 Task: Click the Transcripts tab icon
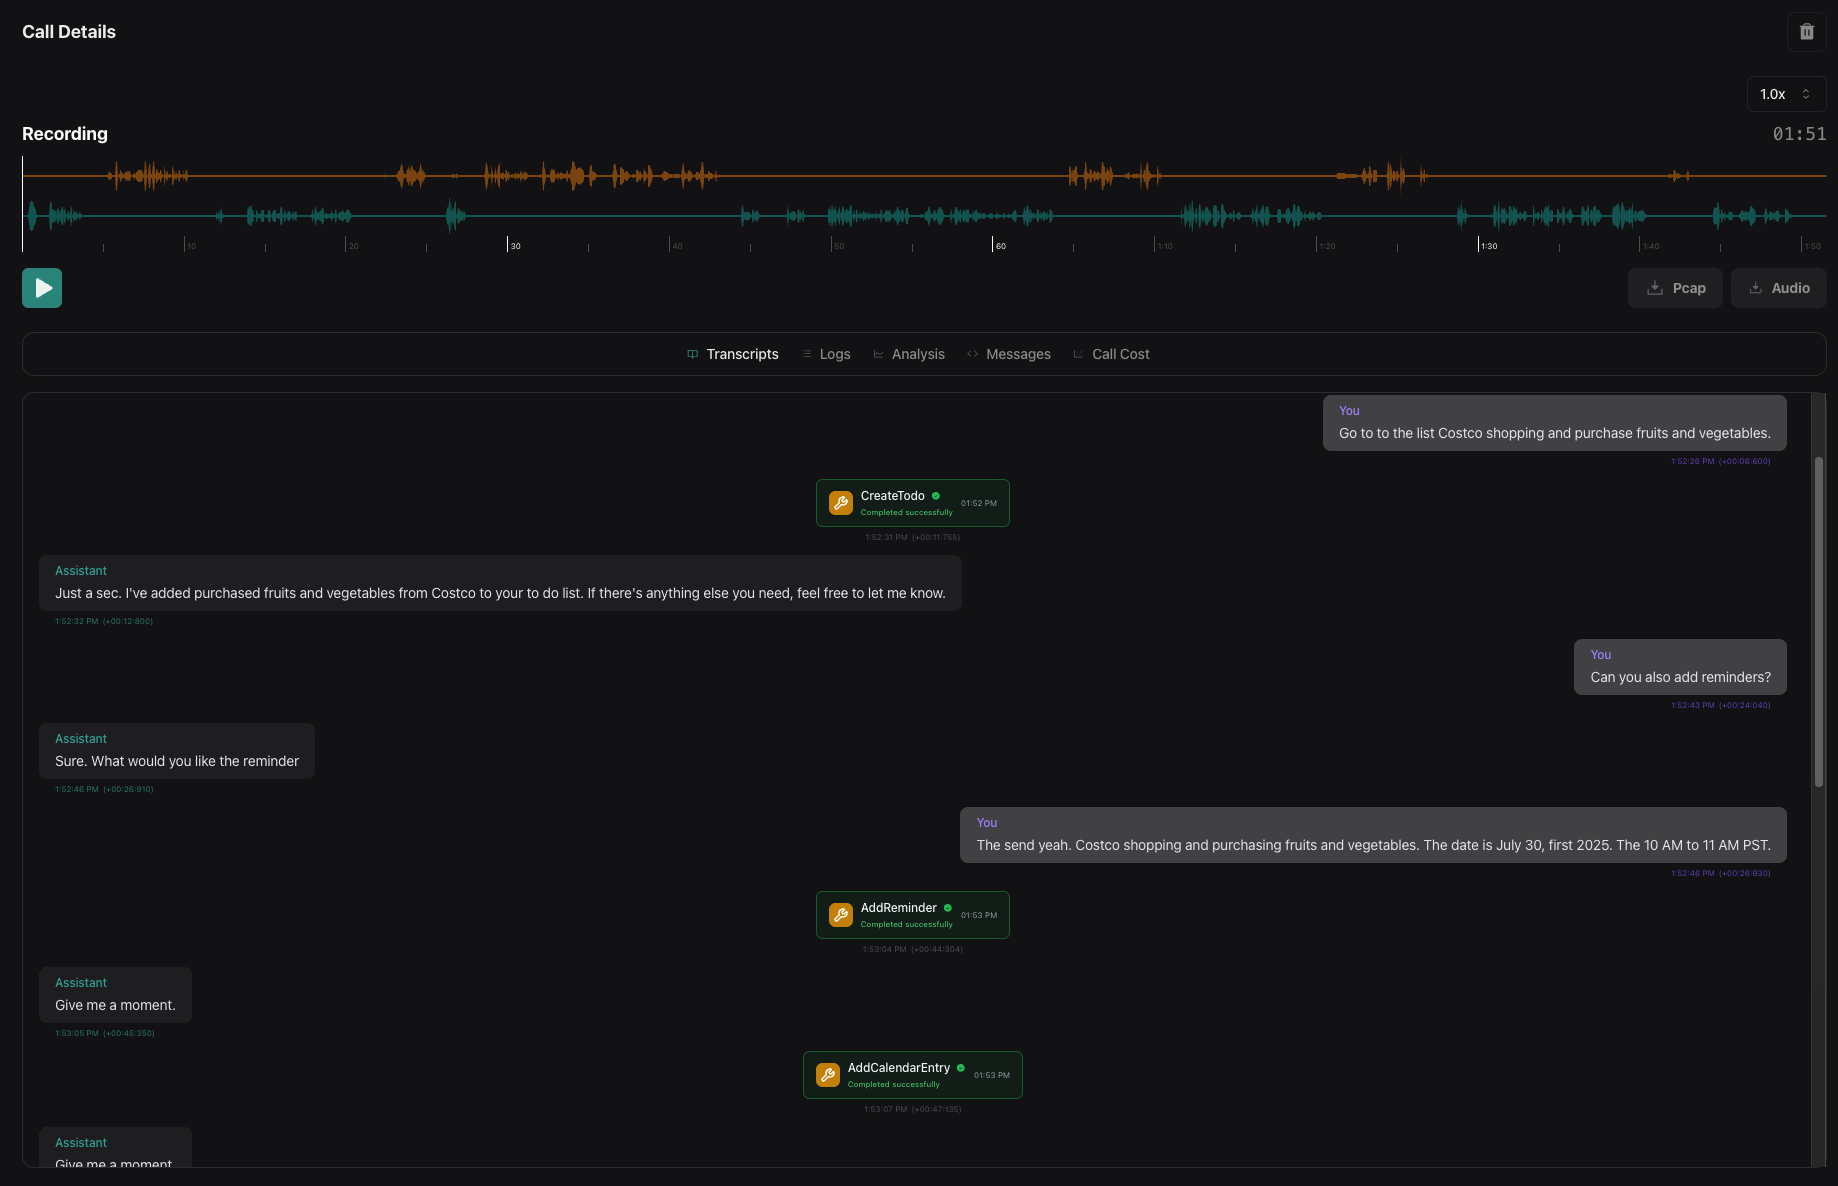[x=692, y=354]
